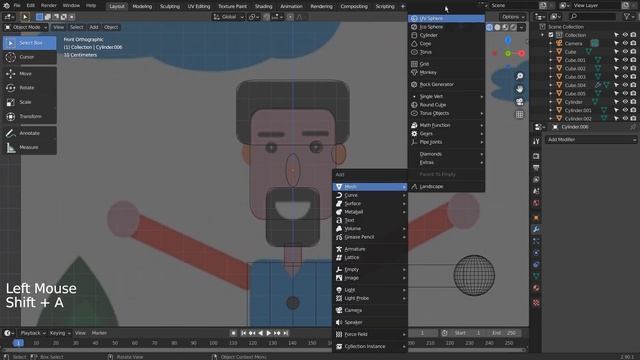Toggle visibility of Cylinder.001
Screen dimensions: 640x360
625,111
